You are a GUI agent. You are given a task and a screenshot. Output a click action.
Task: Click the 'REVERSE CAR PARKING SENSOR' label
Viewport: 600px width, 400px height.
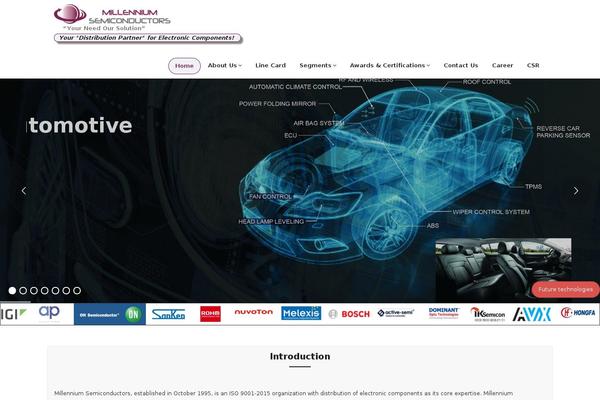(x=563, y=132)
